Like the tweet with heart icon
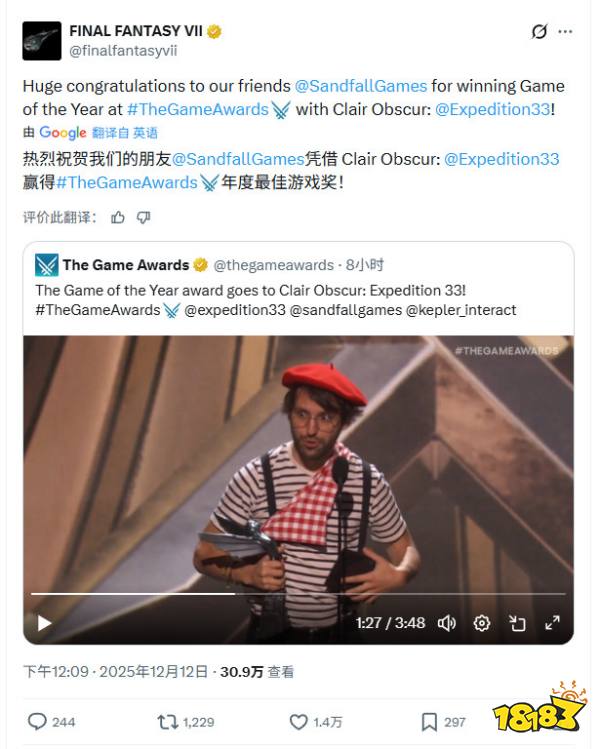 [x=299, y=722]
